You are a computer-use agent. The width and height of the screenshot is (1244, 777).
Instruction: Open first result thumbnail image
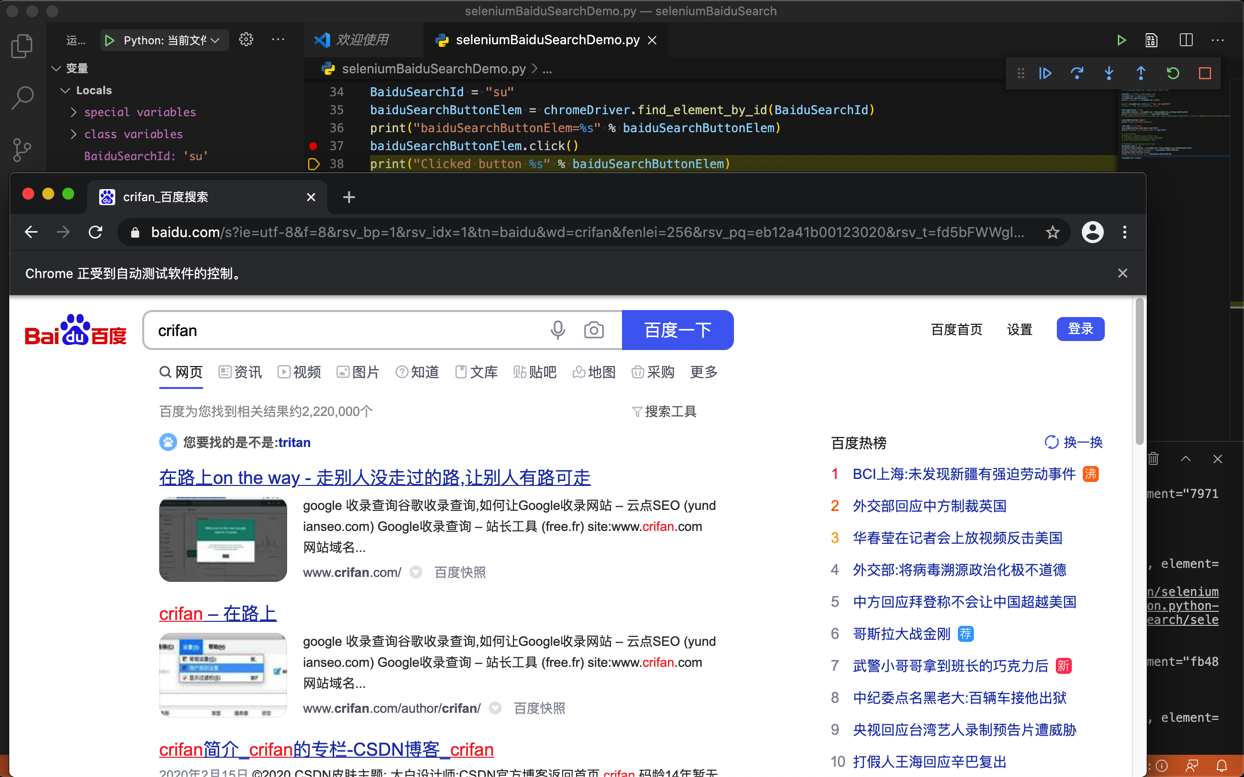click(x=223, y=539)
